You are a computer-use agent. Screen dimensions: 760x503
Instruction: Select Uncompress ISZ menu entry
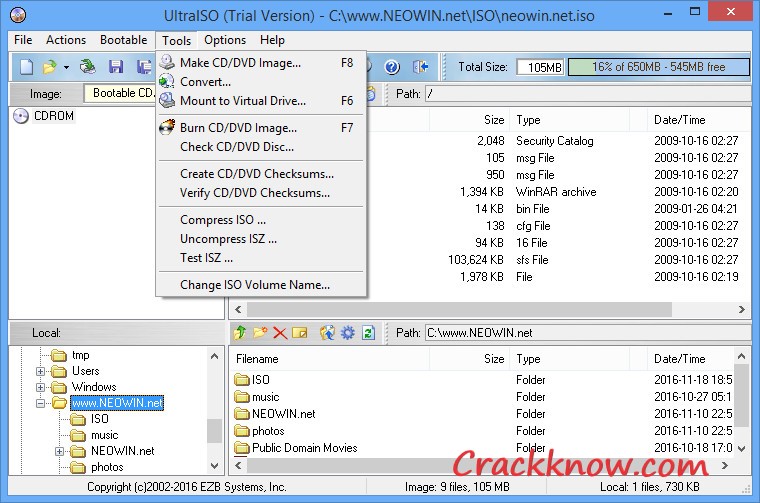click(x=261, y=239)
